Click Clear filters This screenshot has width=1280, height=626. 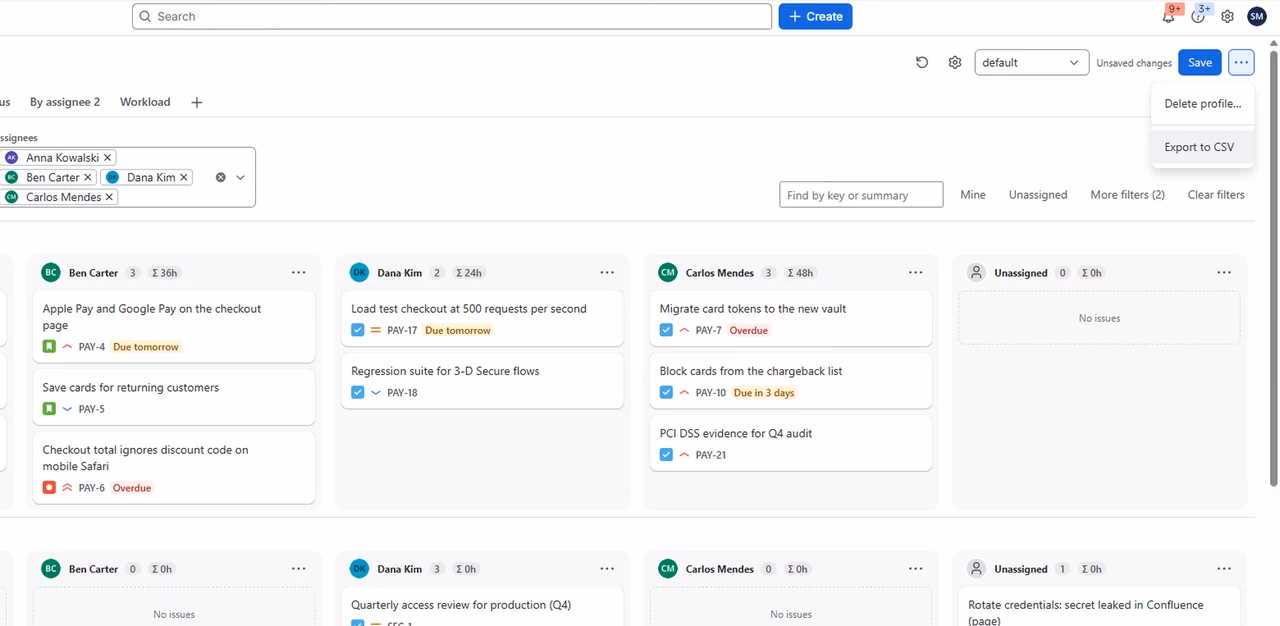tap(1216, 195)
